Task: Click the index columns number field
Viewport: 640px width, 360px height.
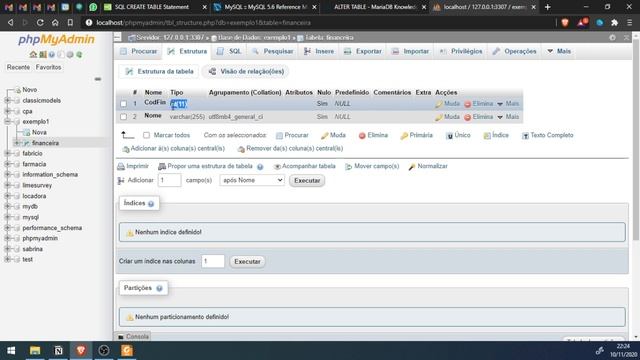Action: point(213,261)
